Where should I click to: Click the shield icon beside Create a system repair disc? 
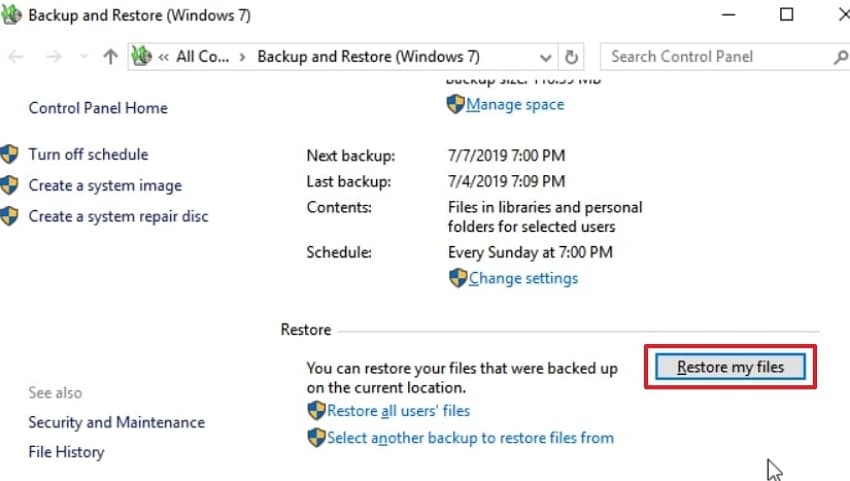[10, 216]
